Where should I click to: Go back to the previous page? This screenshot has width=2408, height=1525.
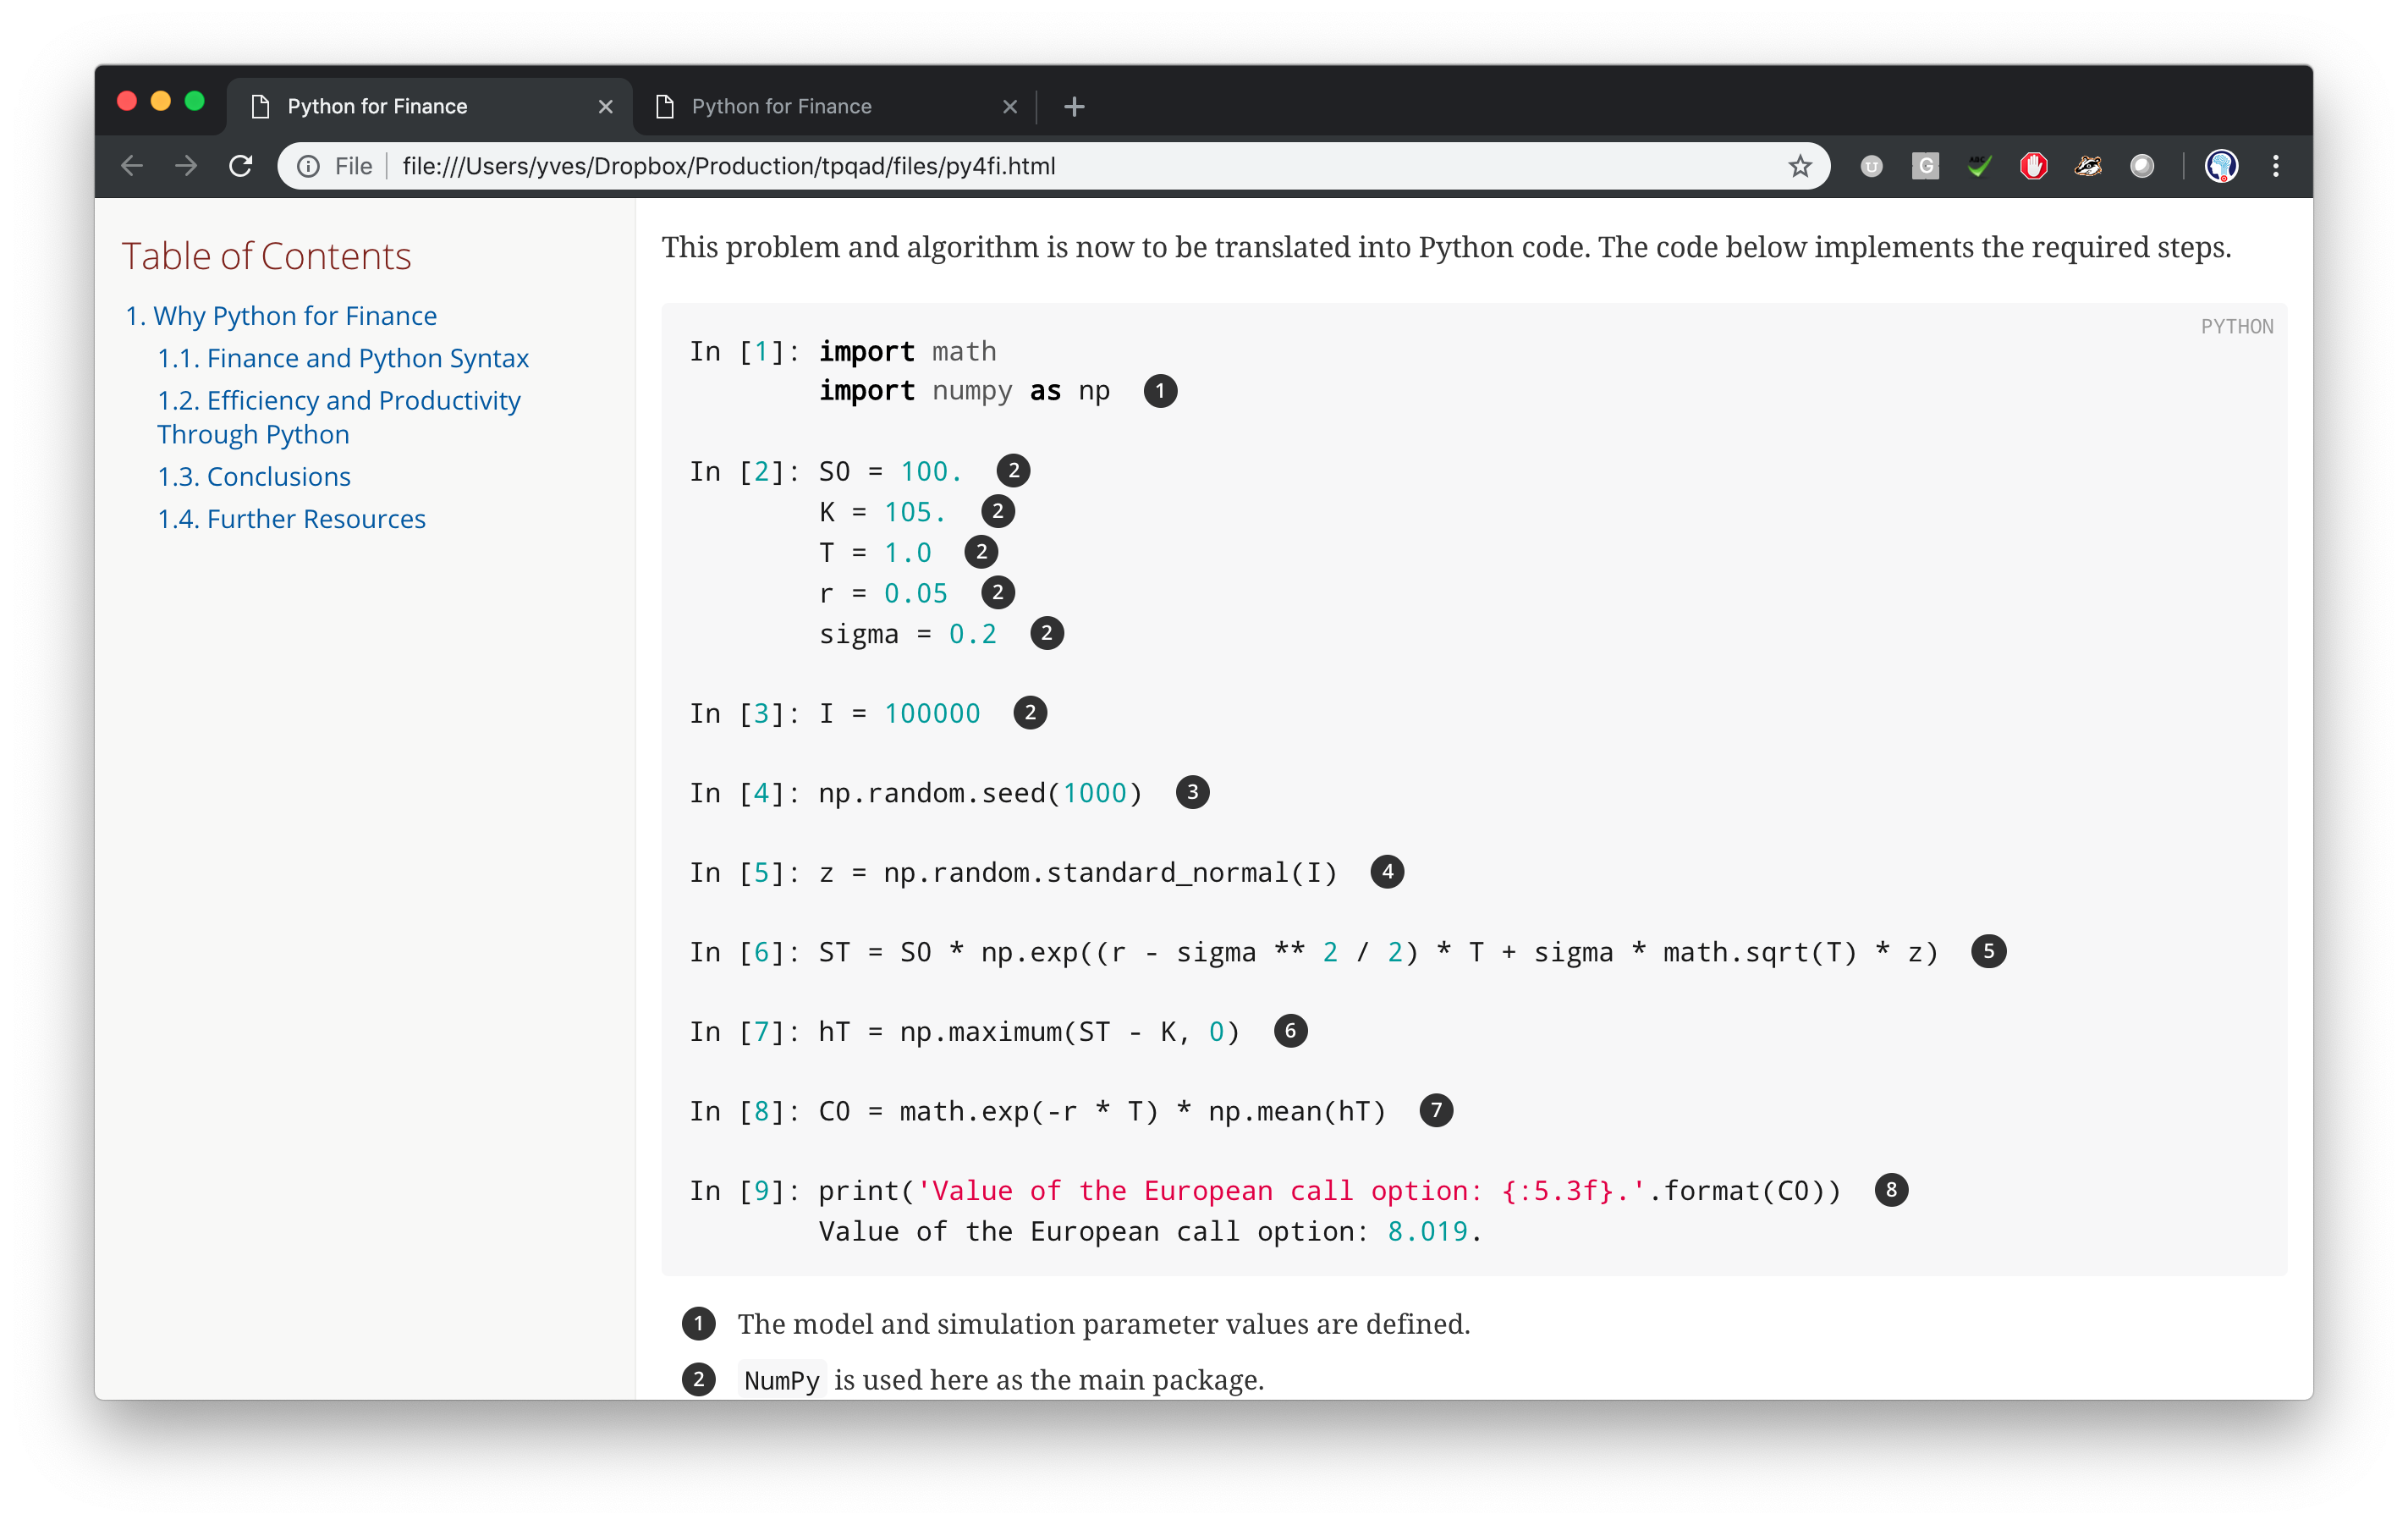132,166
